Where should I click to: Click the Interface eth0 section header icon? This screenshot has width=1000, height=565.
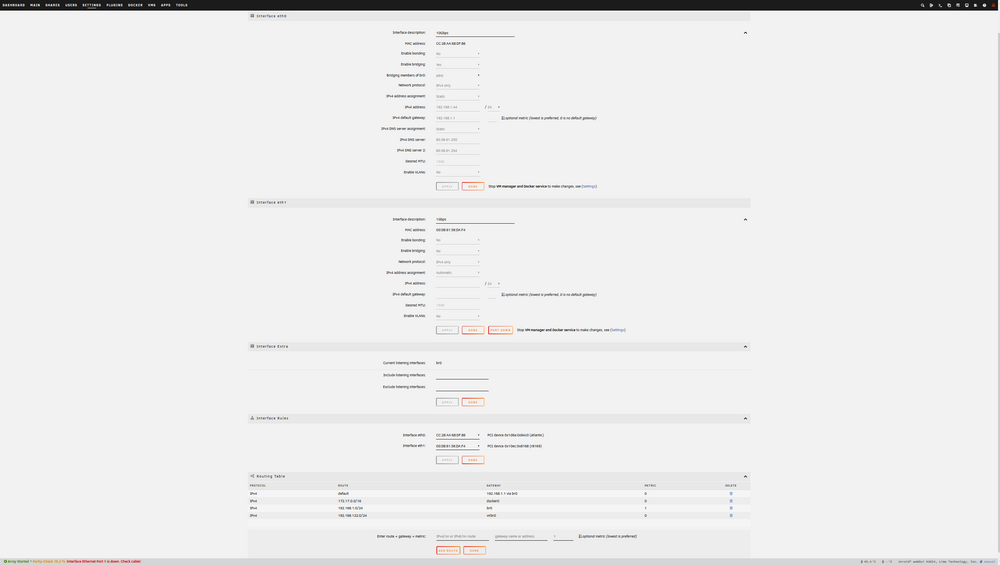coord(252,16)
